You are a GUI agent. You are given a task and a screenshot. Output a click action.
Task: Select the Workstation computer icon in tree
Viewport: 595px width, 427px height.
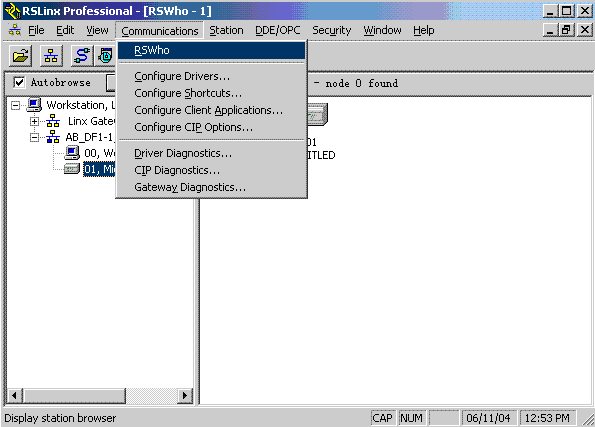point(34,105)
